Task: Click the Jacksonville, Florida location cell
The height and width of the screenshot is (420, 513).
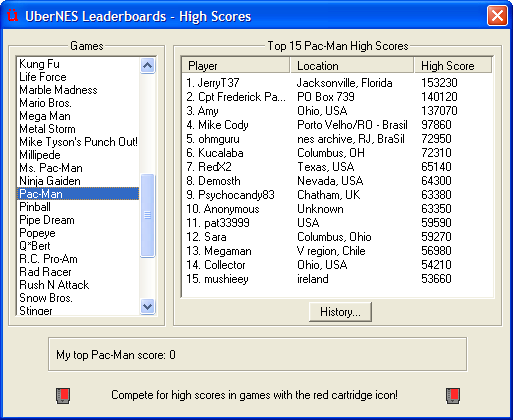Action: point(345,83)
